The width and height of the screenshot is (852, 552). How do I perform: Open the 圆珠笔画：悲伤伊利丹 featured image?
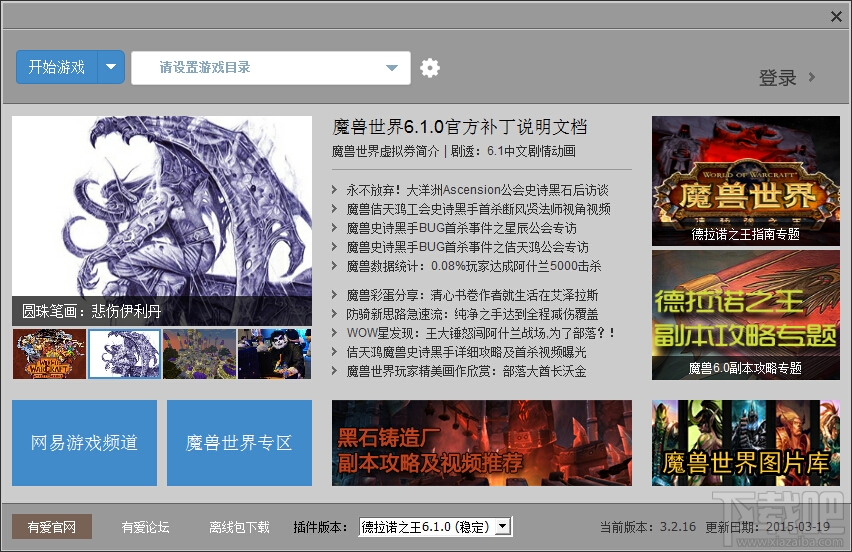coord(162,221)
